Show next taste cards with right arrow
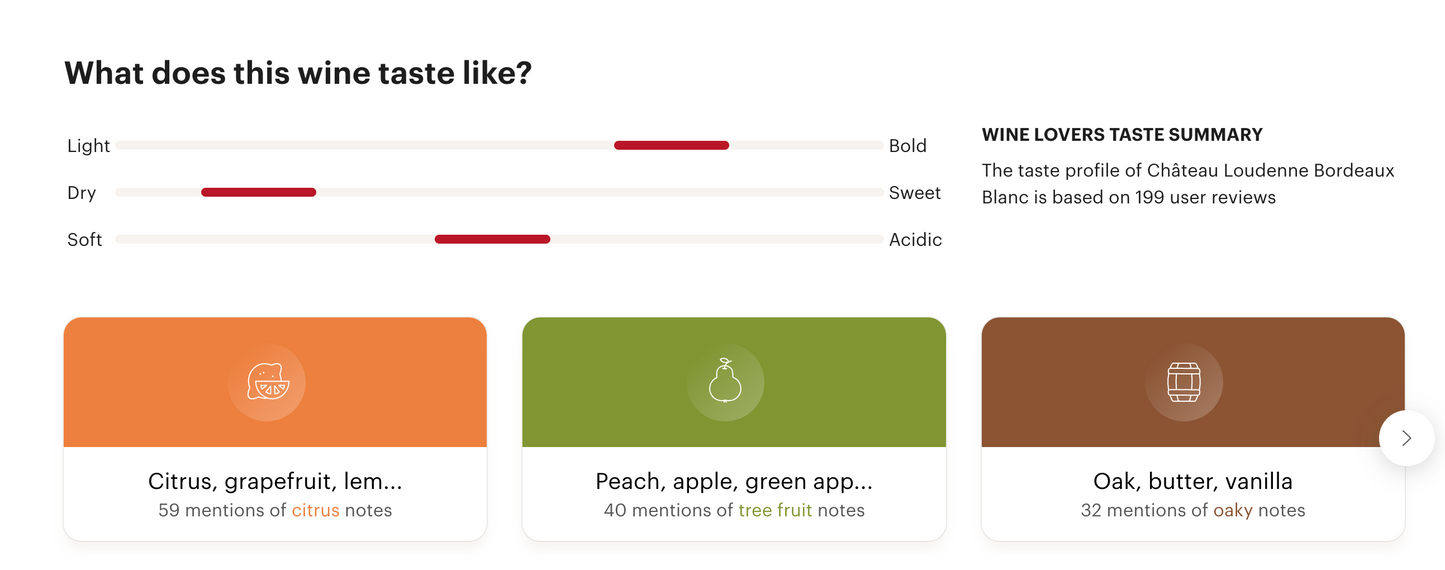Viewport: 1445px width, 570px height. click(1406, 438)
